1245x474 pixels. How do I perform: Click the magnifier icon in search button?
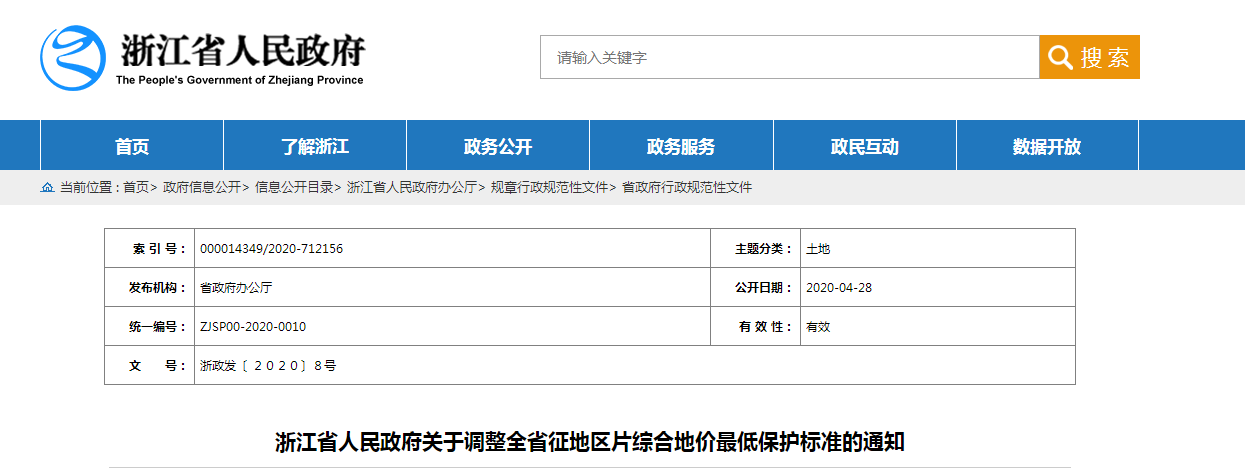coord(1059,58)
